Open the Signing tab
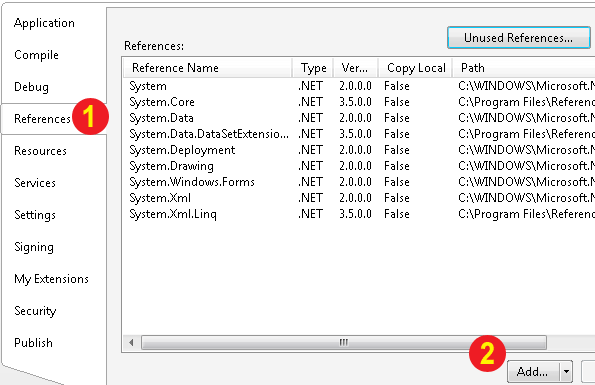Image resolution: width=595 pixels, height=385 pixels. (x=34, y=247)
